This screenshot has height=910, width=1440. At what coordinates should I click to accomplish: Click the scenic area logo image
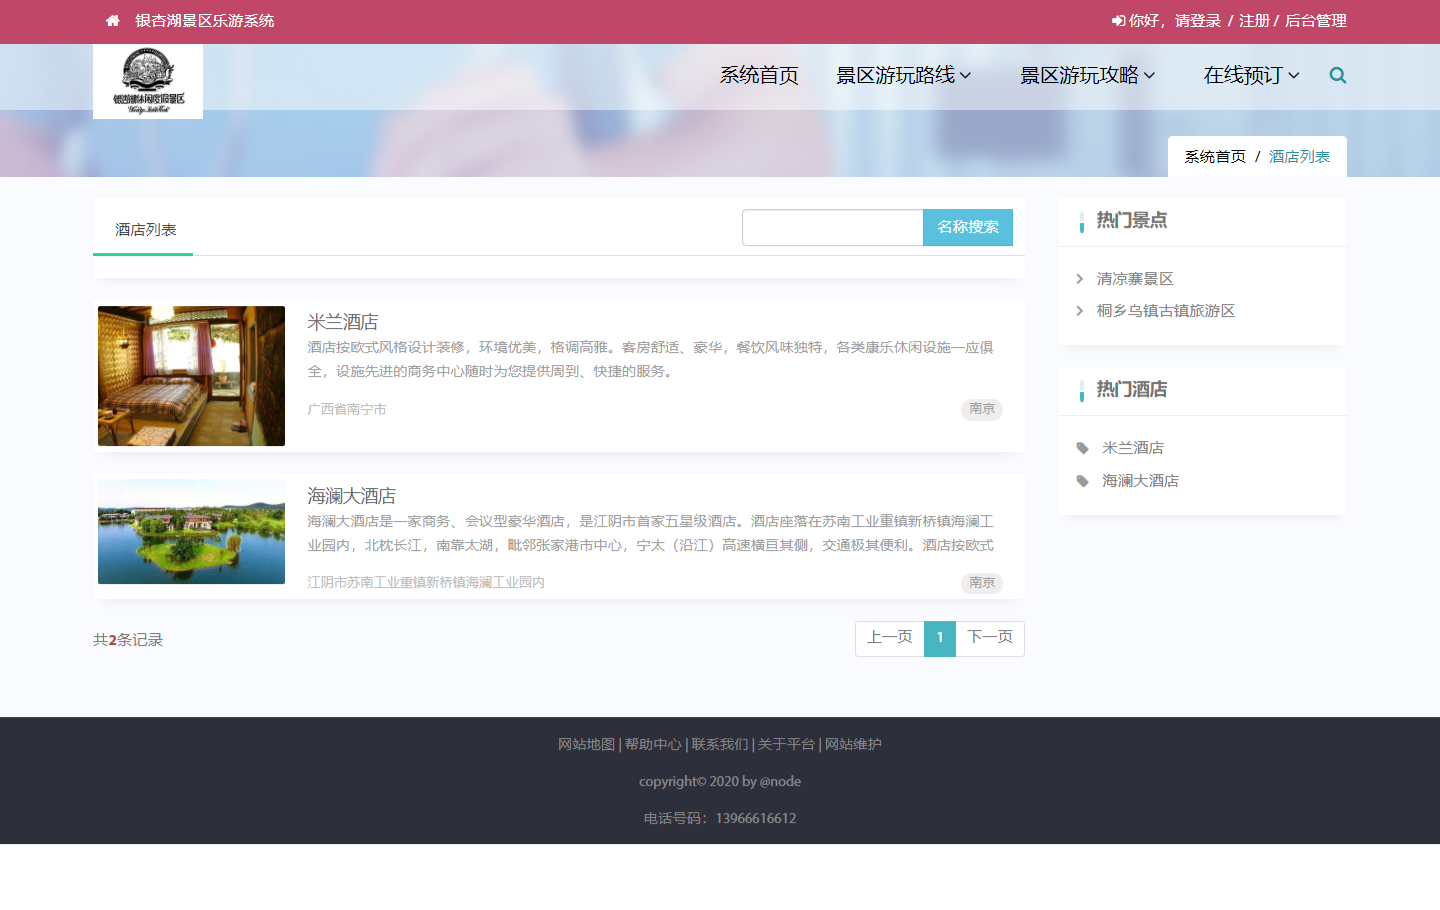pyautogui.click(x=148, y=81)
